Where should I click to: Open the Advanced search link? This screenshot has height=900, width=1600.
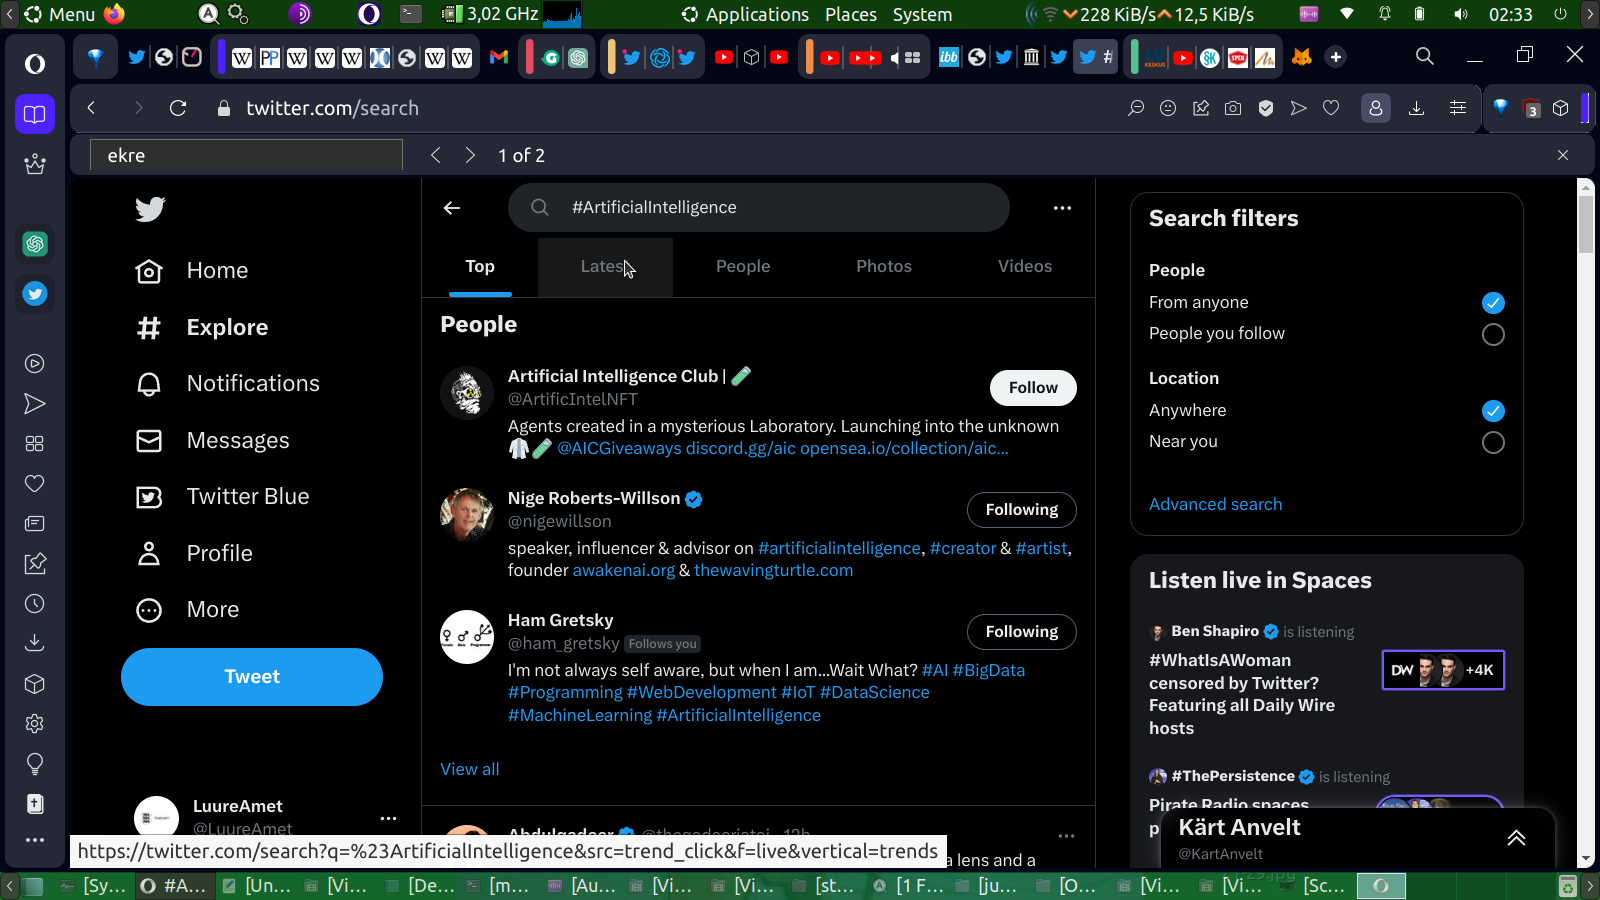click(1215, 505)
